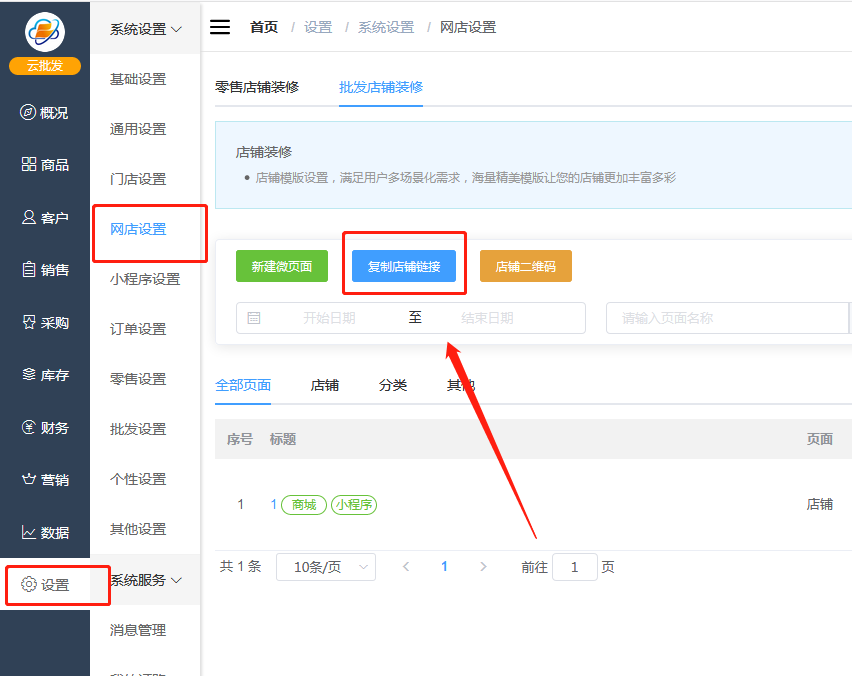Collapse the 系统设置 submenu

(x=144, y=29)
